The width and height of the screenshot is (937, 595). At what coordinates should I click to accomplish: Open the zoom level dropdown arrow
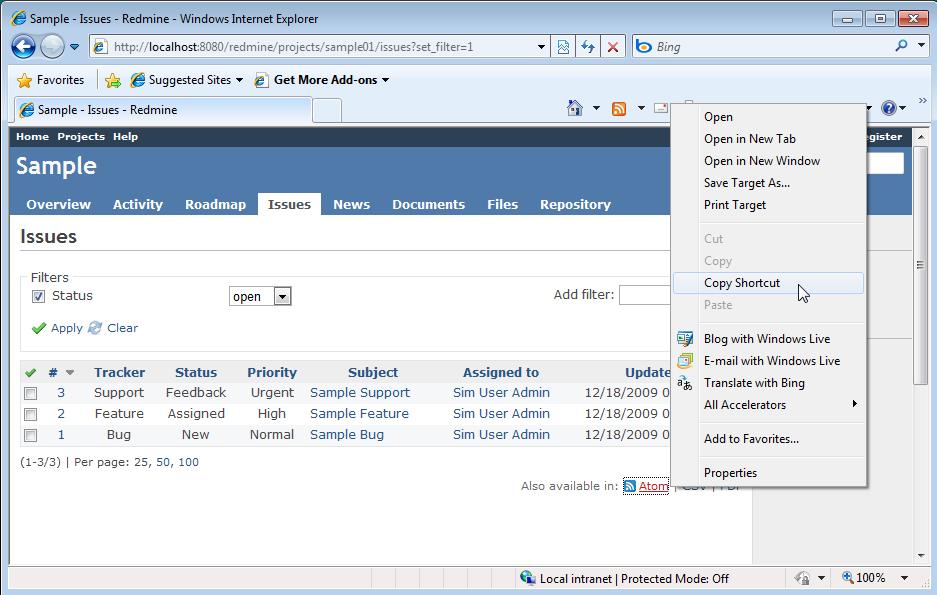tap(904, 578)
